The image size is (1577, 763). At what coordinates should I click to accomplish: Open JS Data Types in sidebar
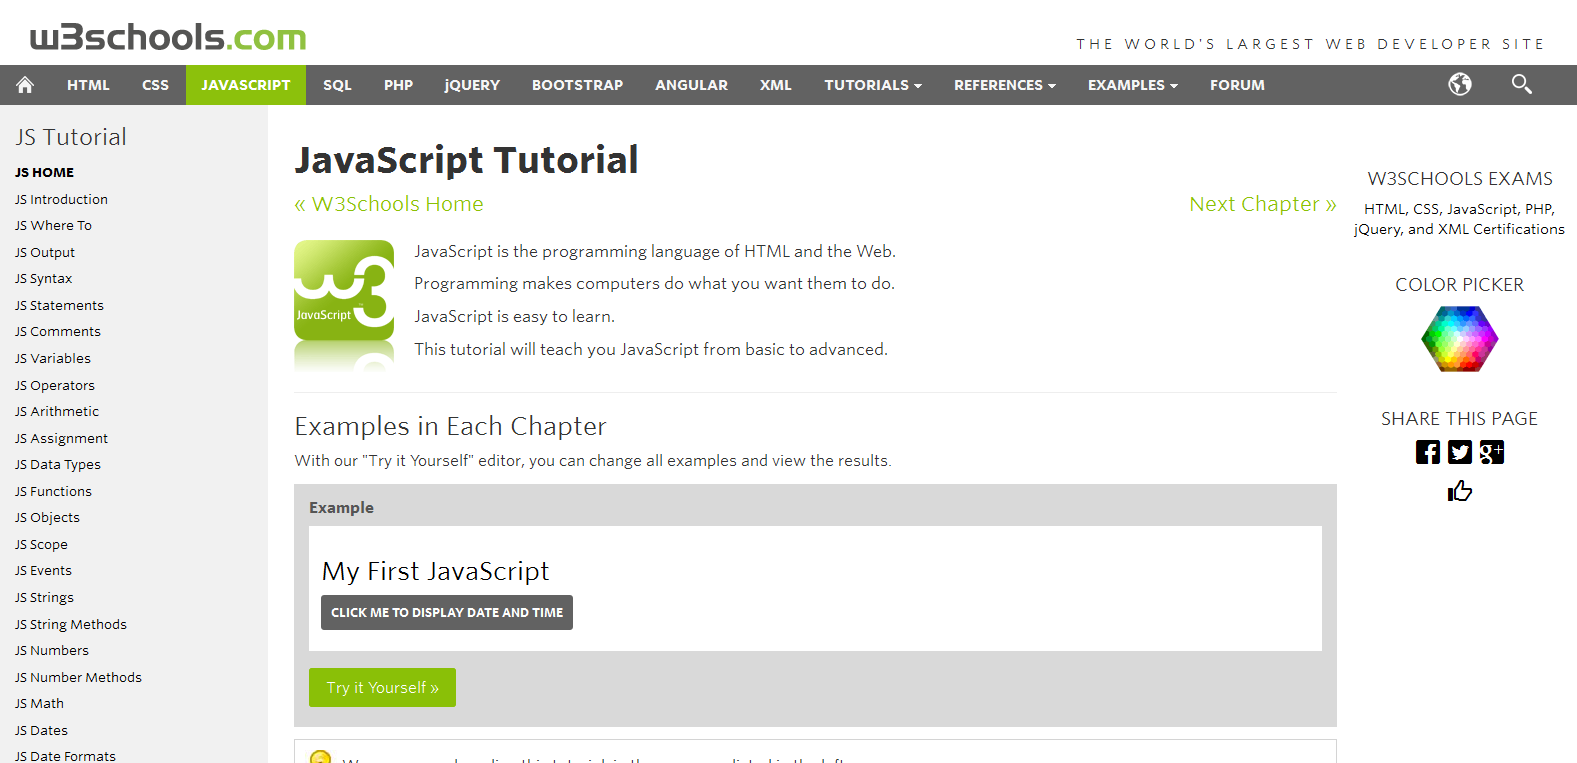tap(58, 464)
